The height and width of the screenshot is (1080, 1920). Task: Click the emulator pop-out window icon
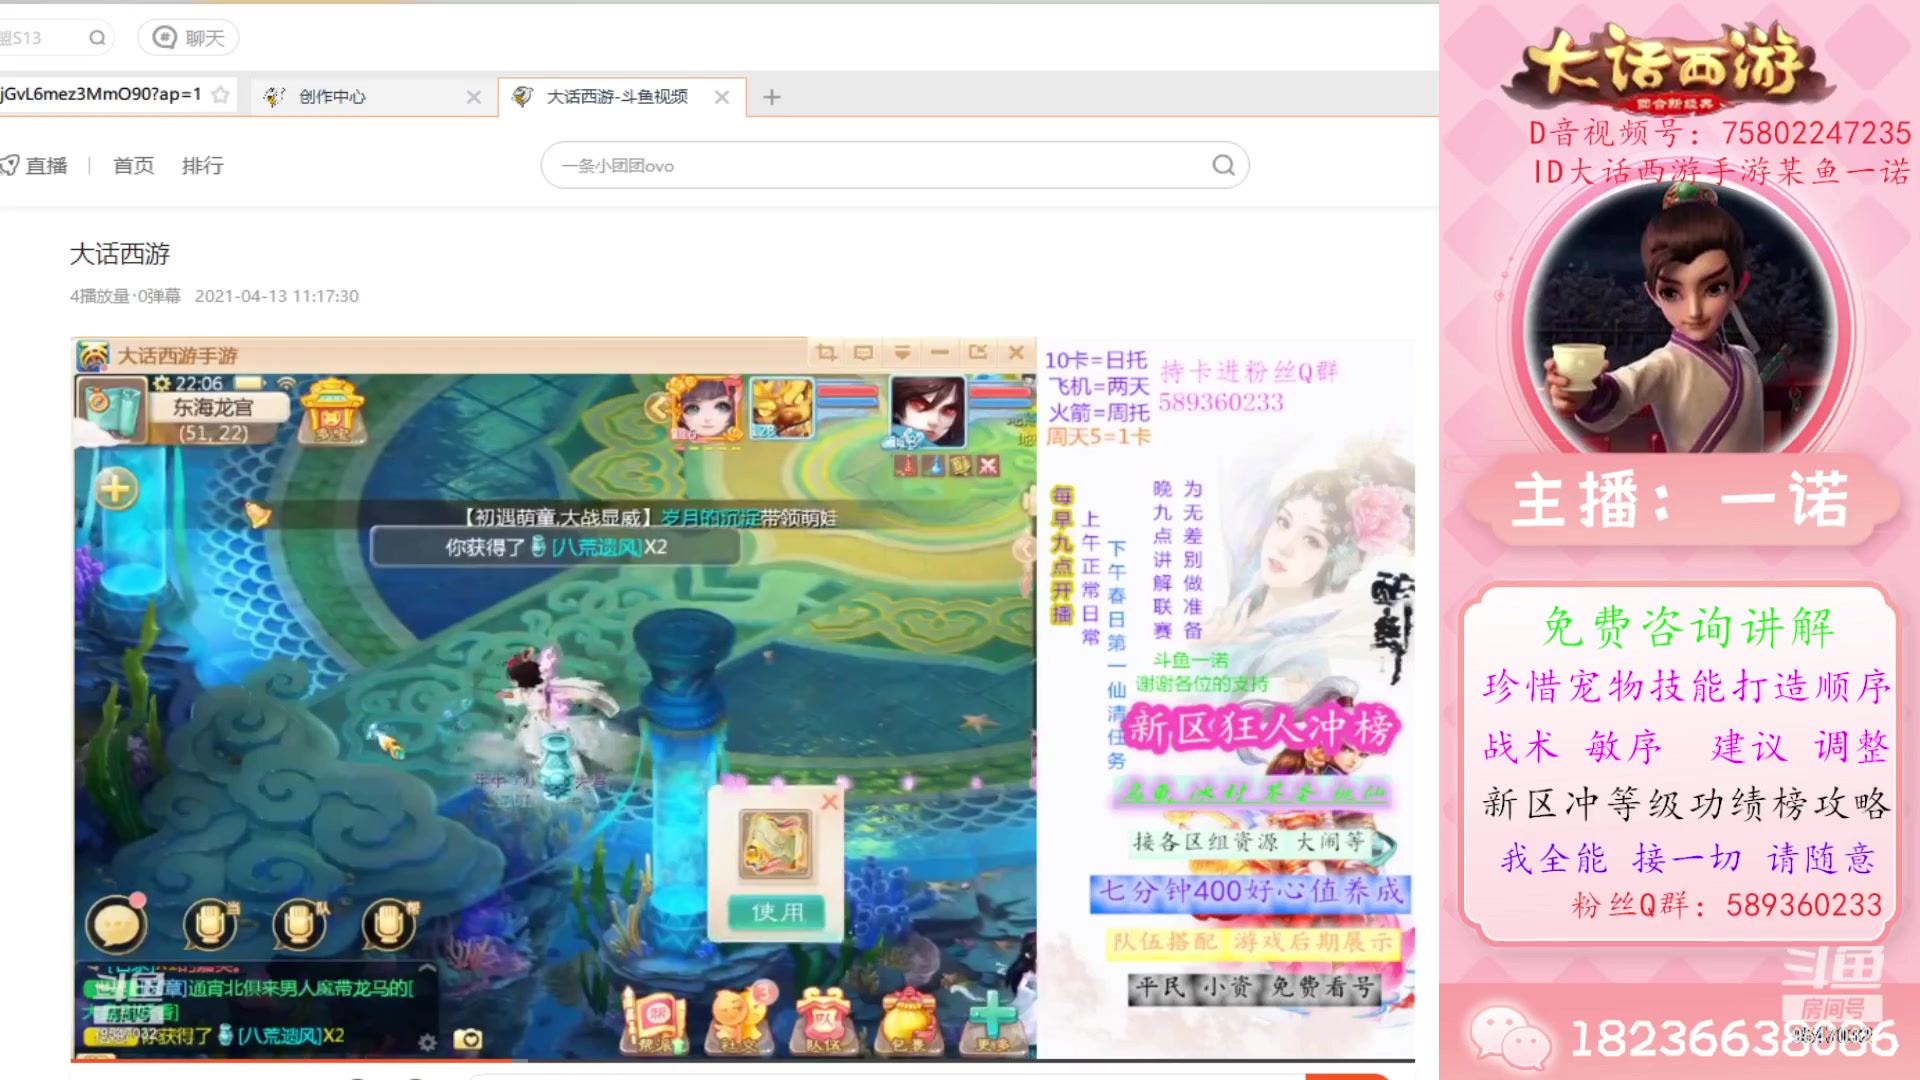[x=978, y=352]
